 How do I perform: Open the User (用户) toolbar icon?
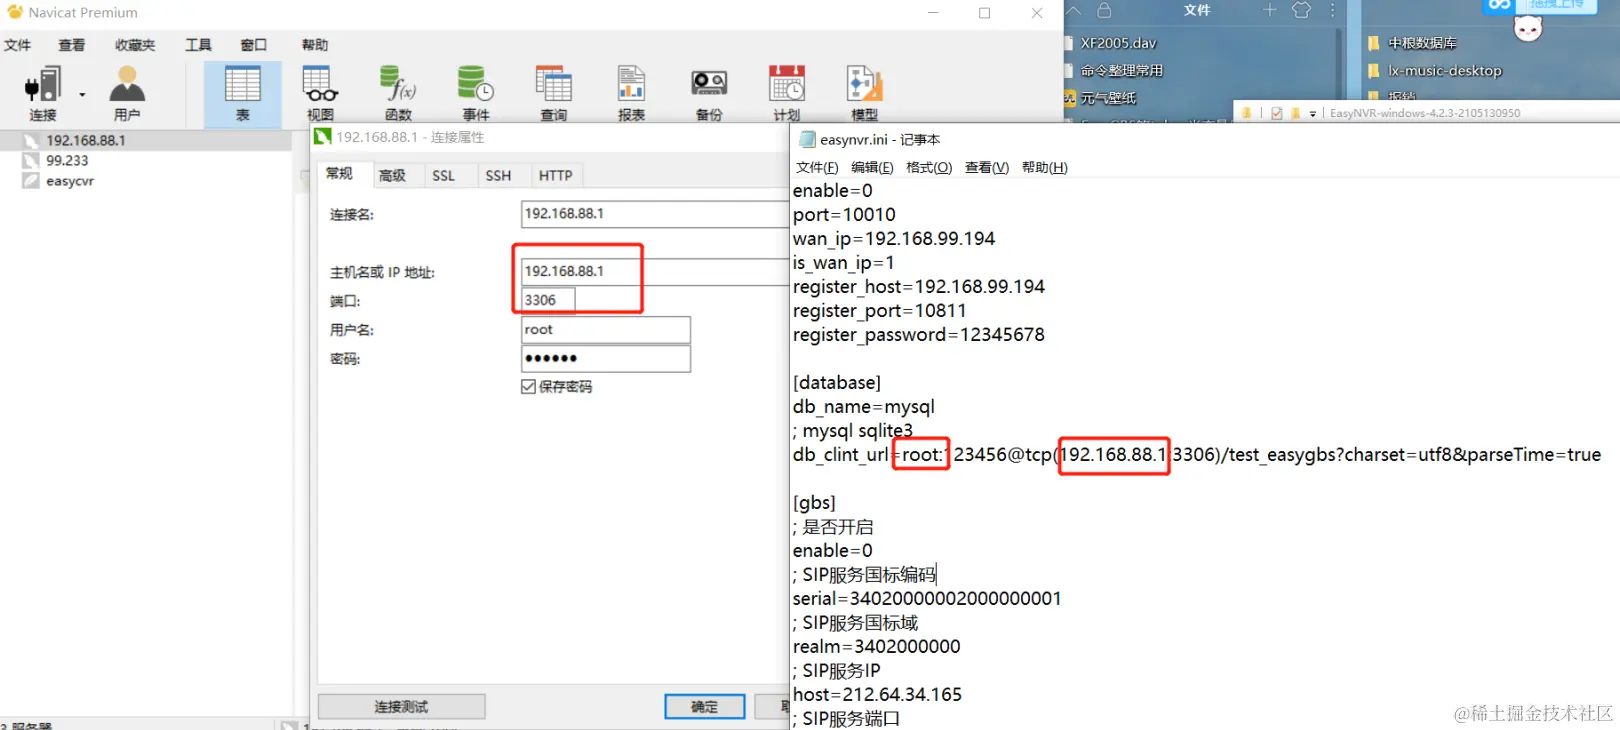pos(127,93)
